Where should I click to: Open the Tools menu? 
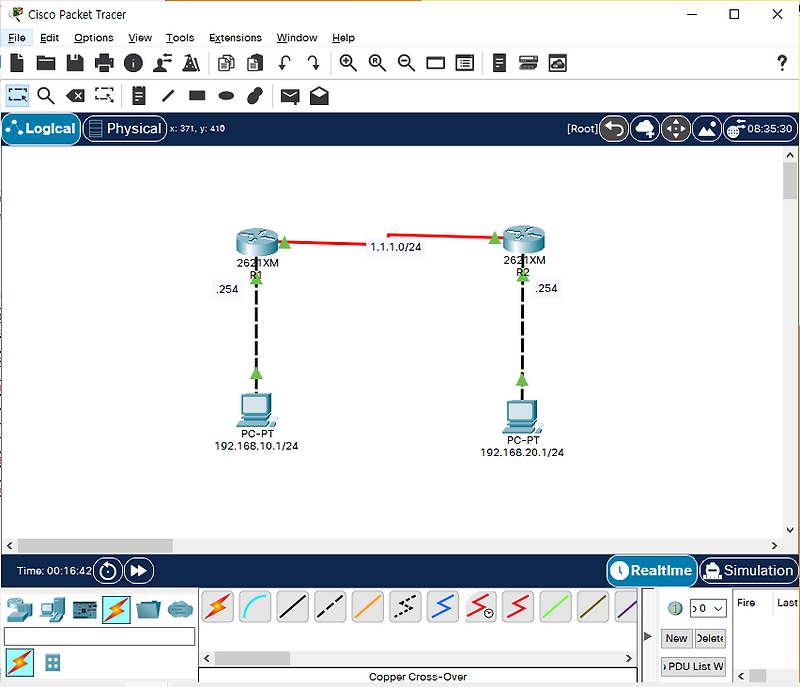point(180,38)
